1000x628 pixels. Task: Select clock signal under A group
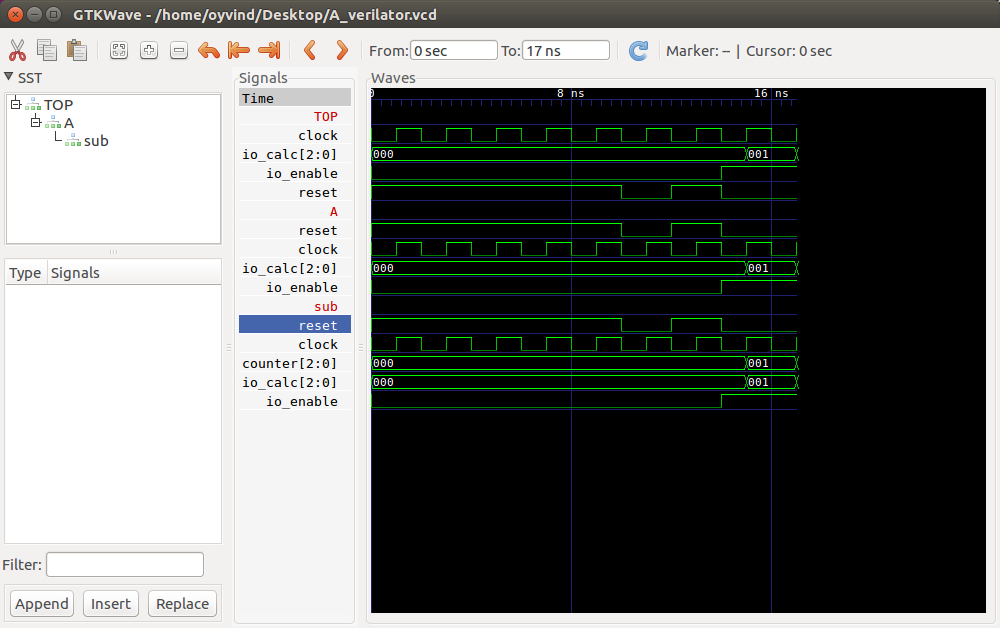point(318,250)
